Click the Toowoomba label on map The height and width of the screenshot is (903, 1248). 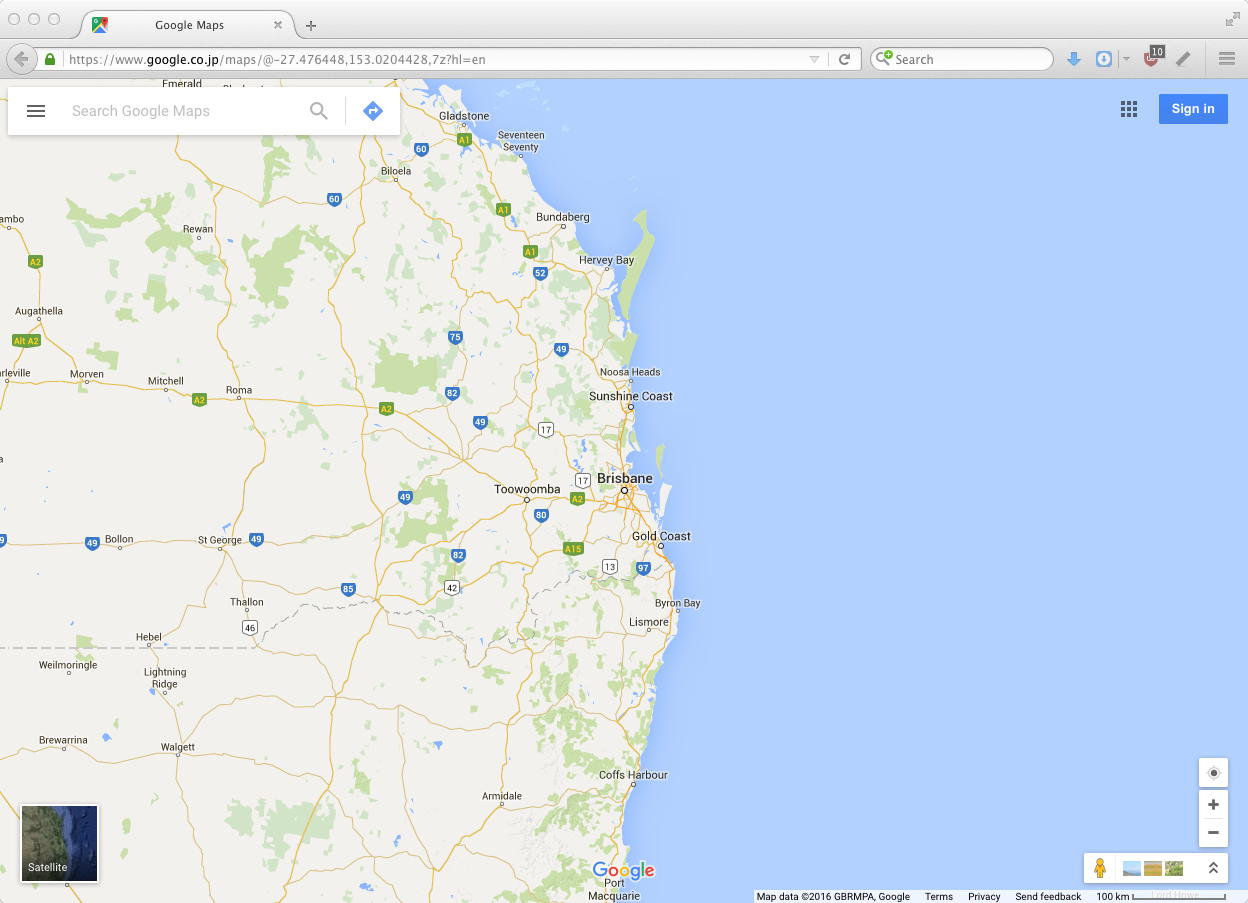coord(527,489)
